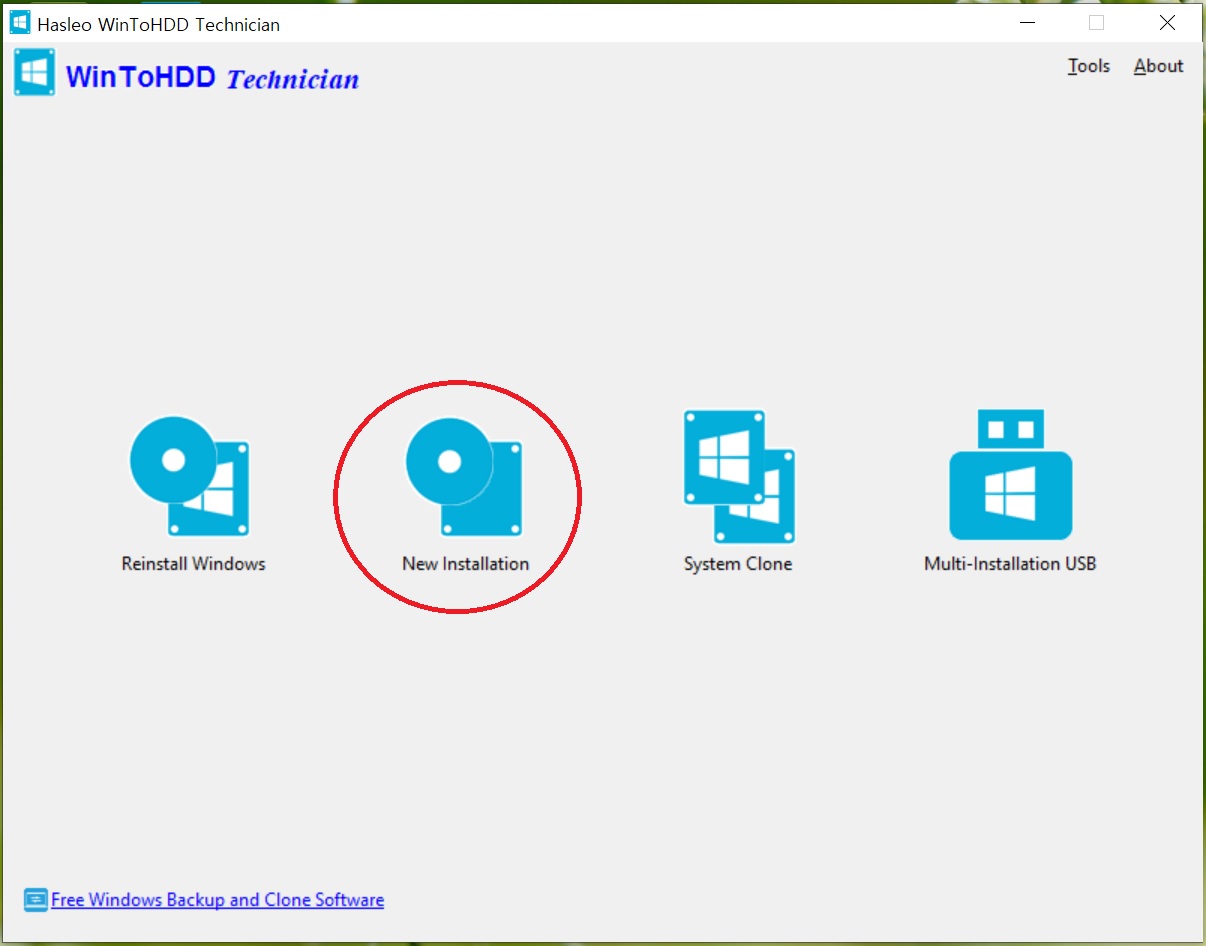Click the Reinstall Windows label
1206x946 pixels.
[x=194, y=564]
